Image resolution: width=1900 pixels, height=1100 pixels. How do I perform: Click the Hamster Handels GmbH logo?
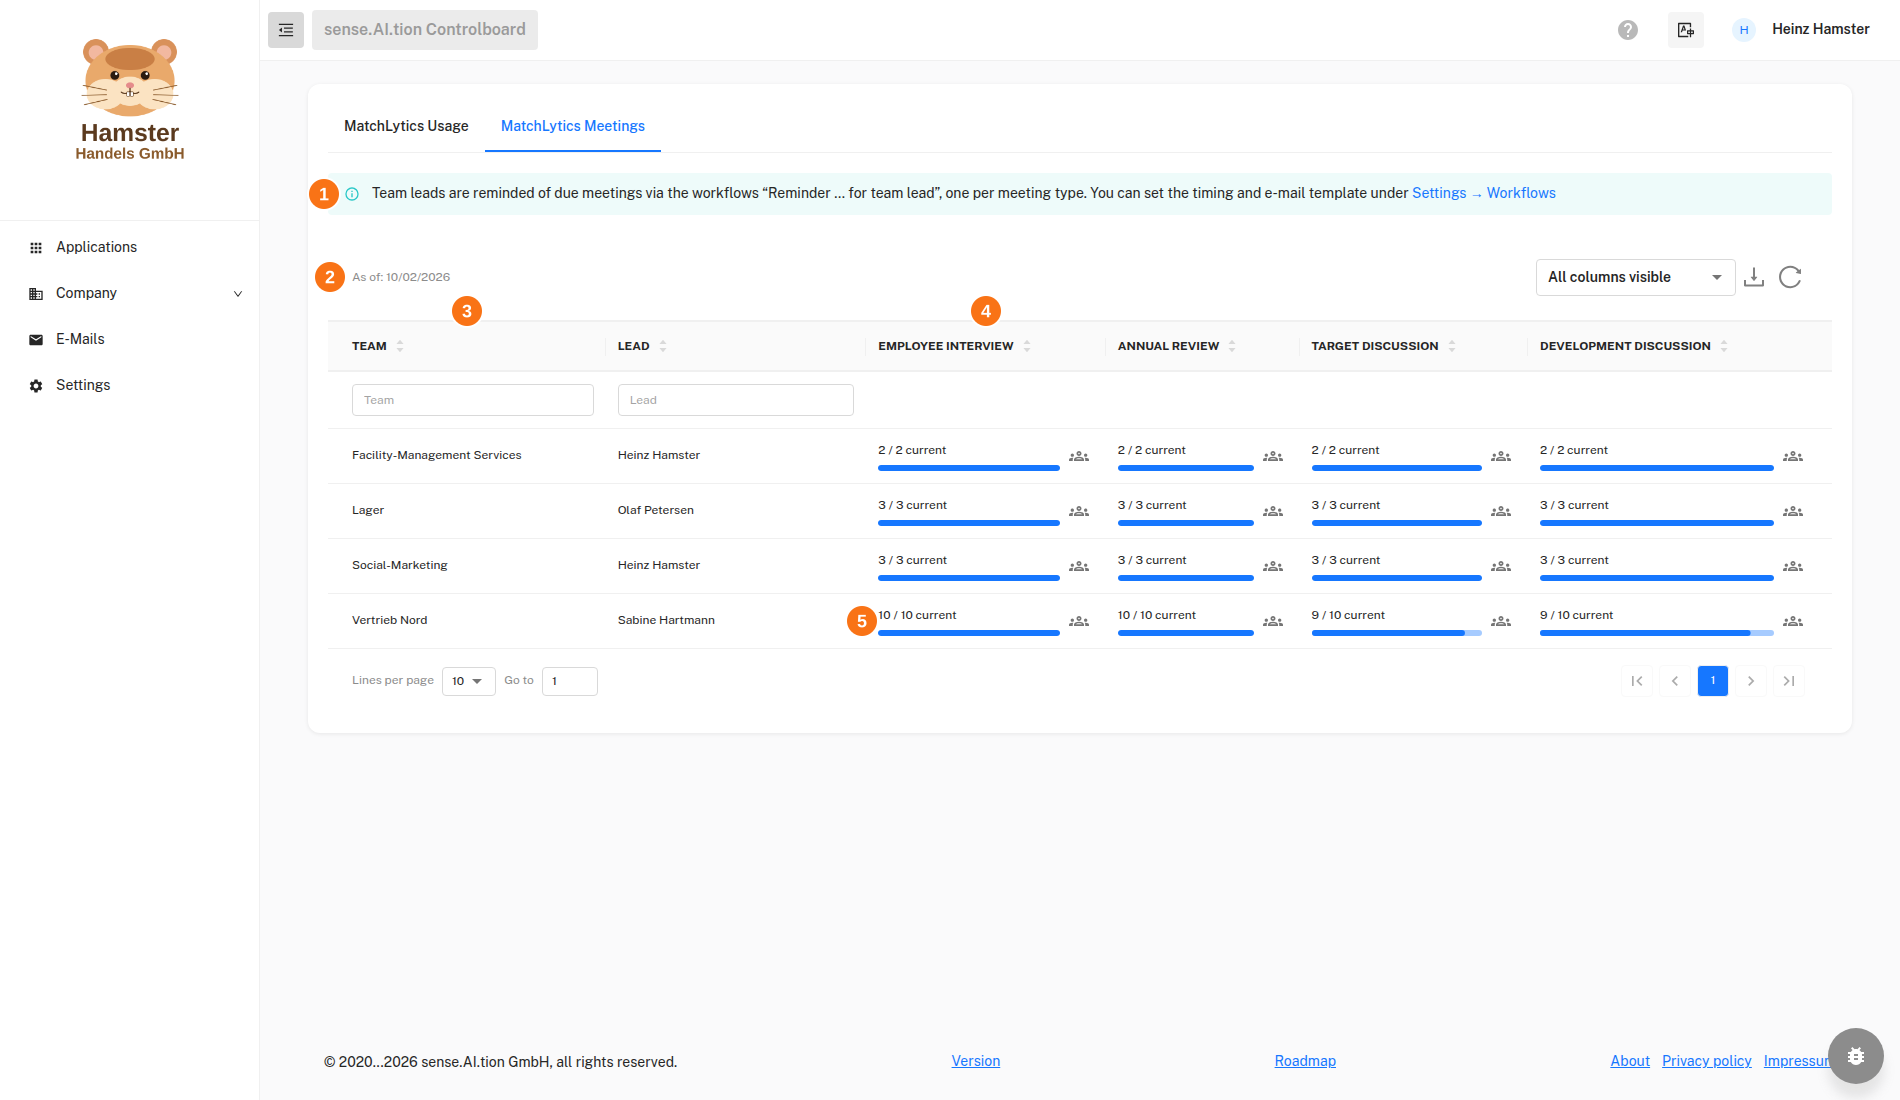click(x=130, y=99)
